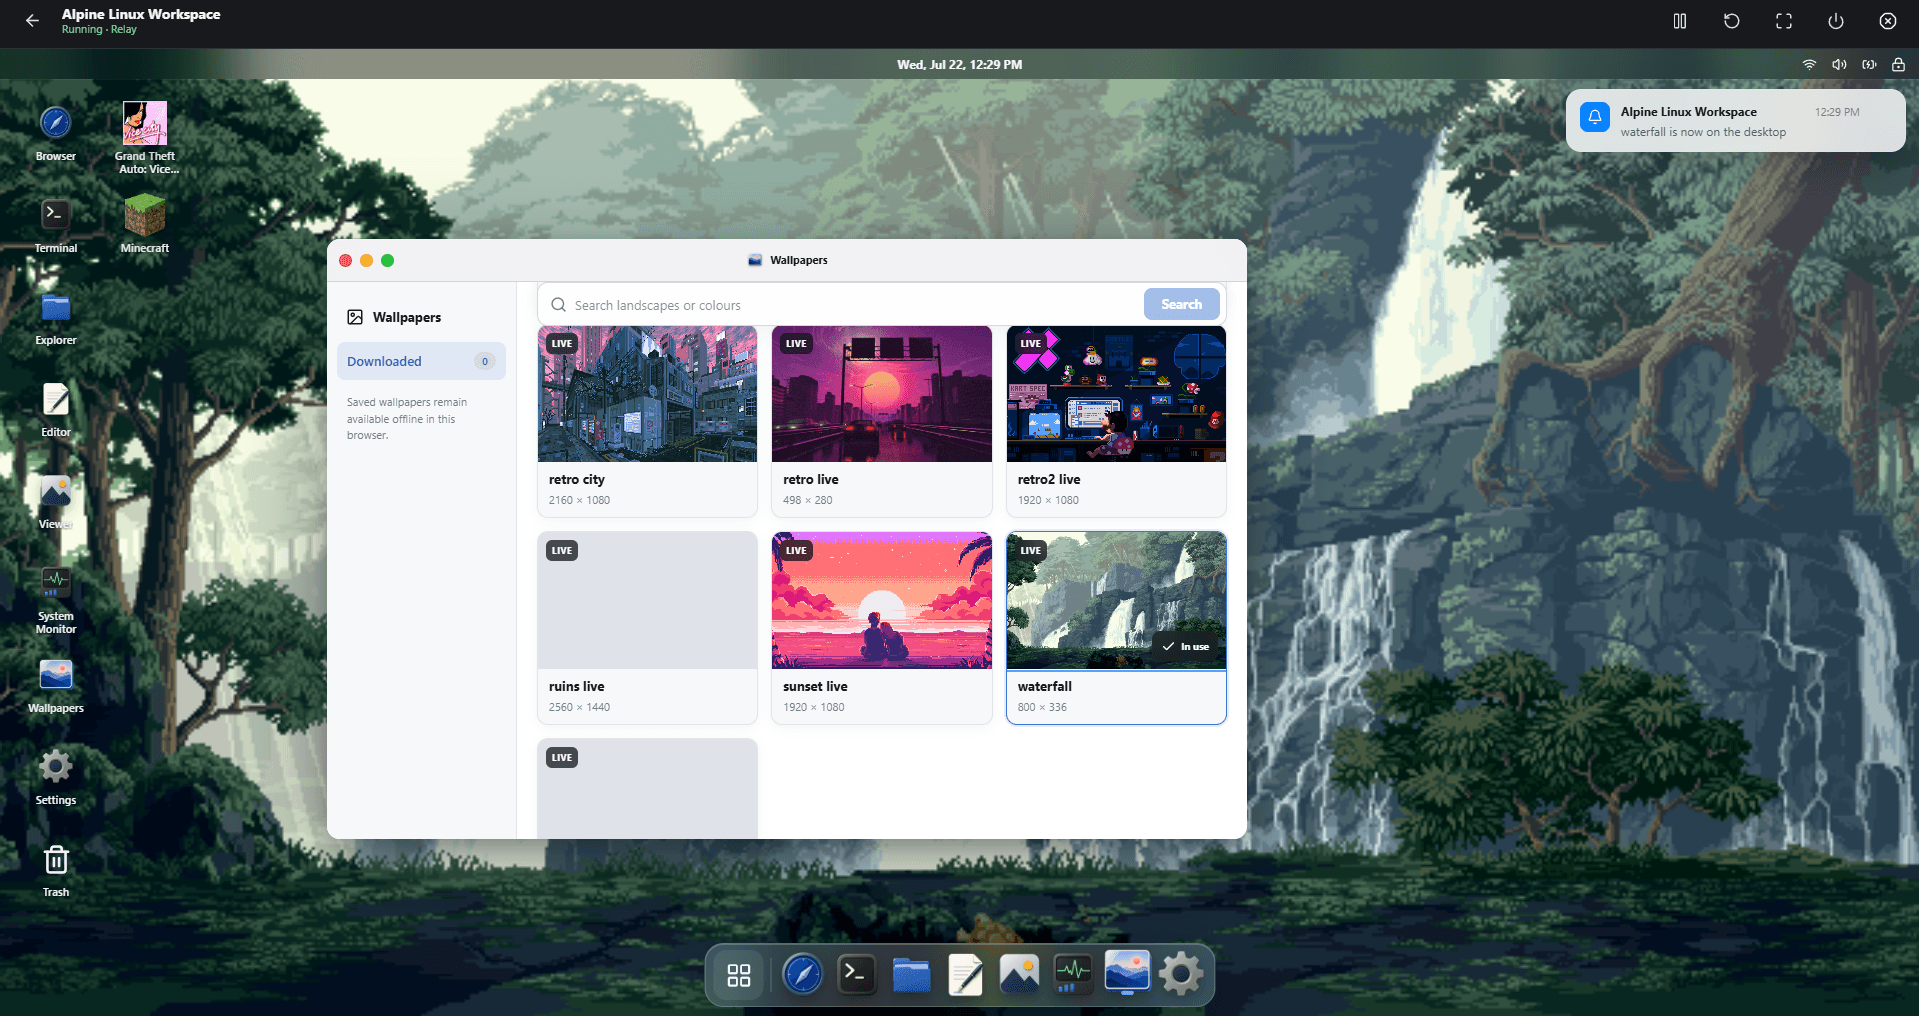Click the LIVE badge on retro city
Screen dimensions: 1919x1016
click(562, 343)
